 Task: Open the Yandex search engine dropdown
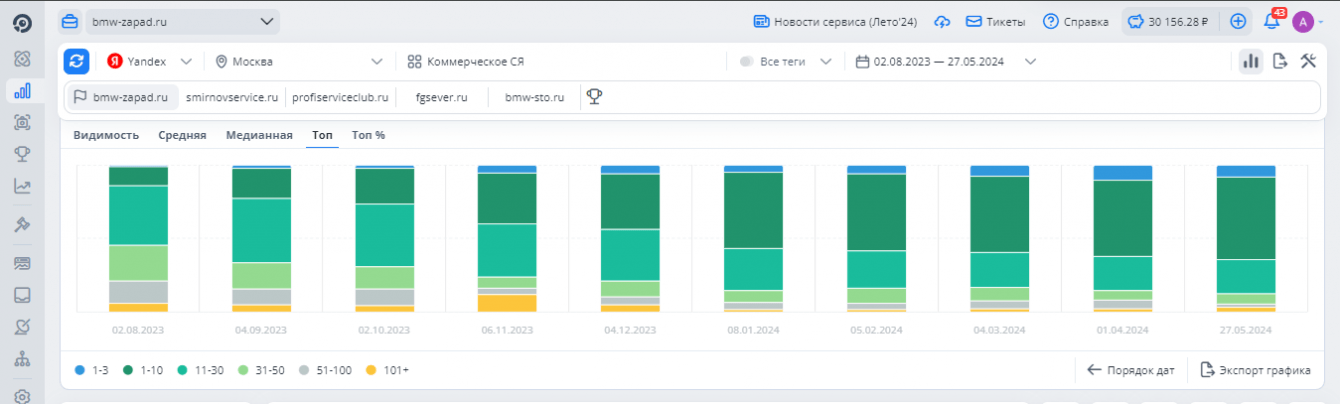[x=150, y=61]
